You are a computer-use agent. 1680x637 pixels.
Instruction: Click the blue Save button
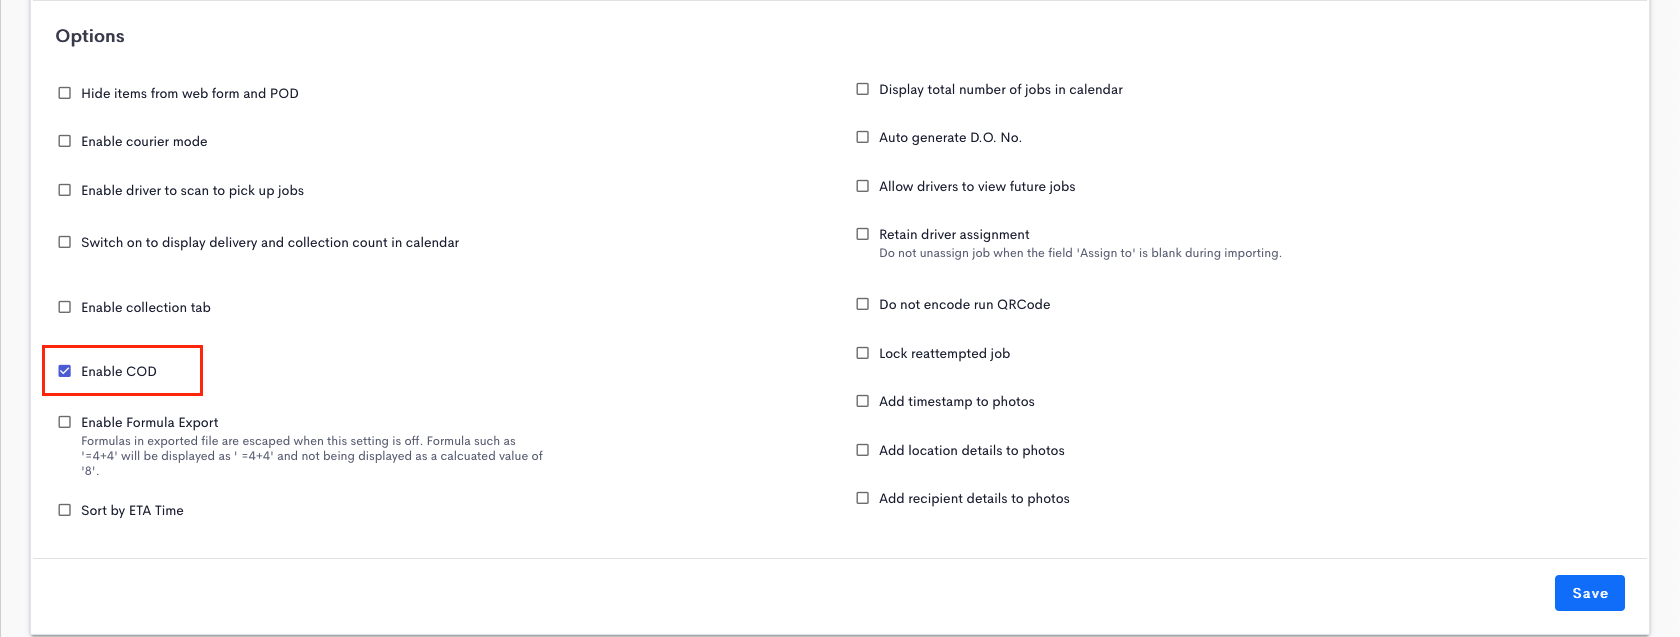click(1589, 593)
